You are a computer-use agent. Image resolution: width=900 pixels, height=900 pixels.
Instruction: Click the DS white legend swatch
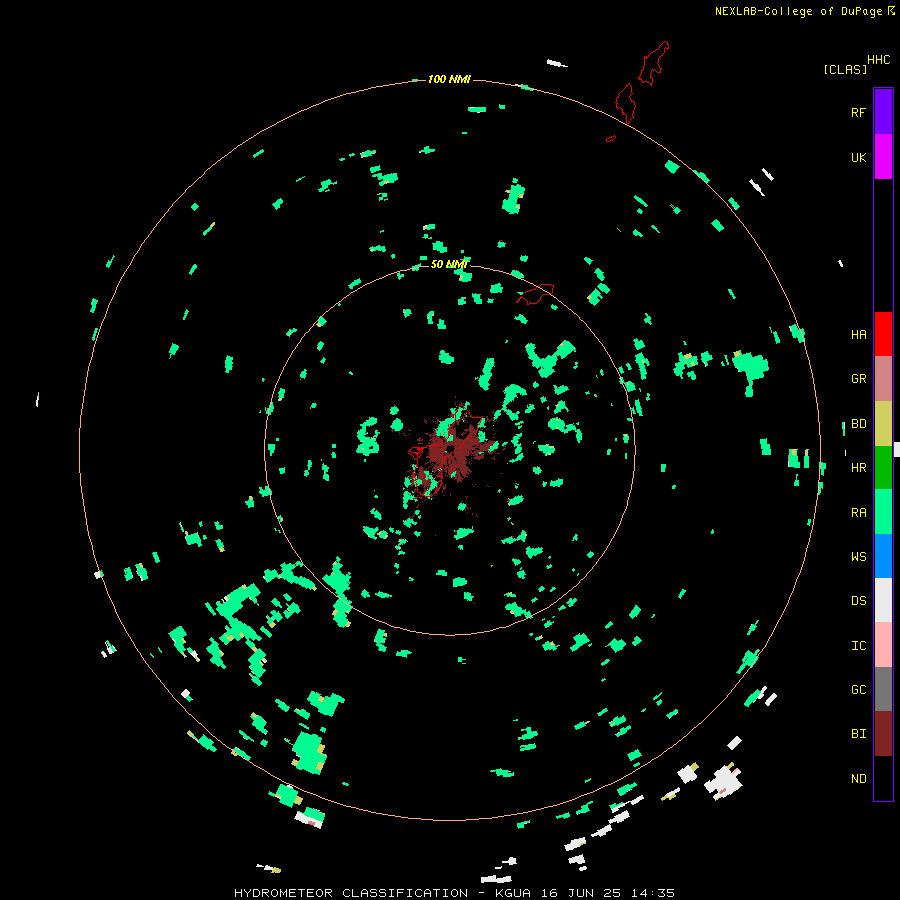[883, 600]
